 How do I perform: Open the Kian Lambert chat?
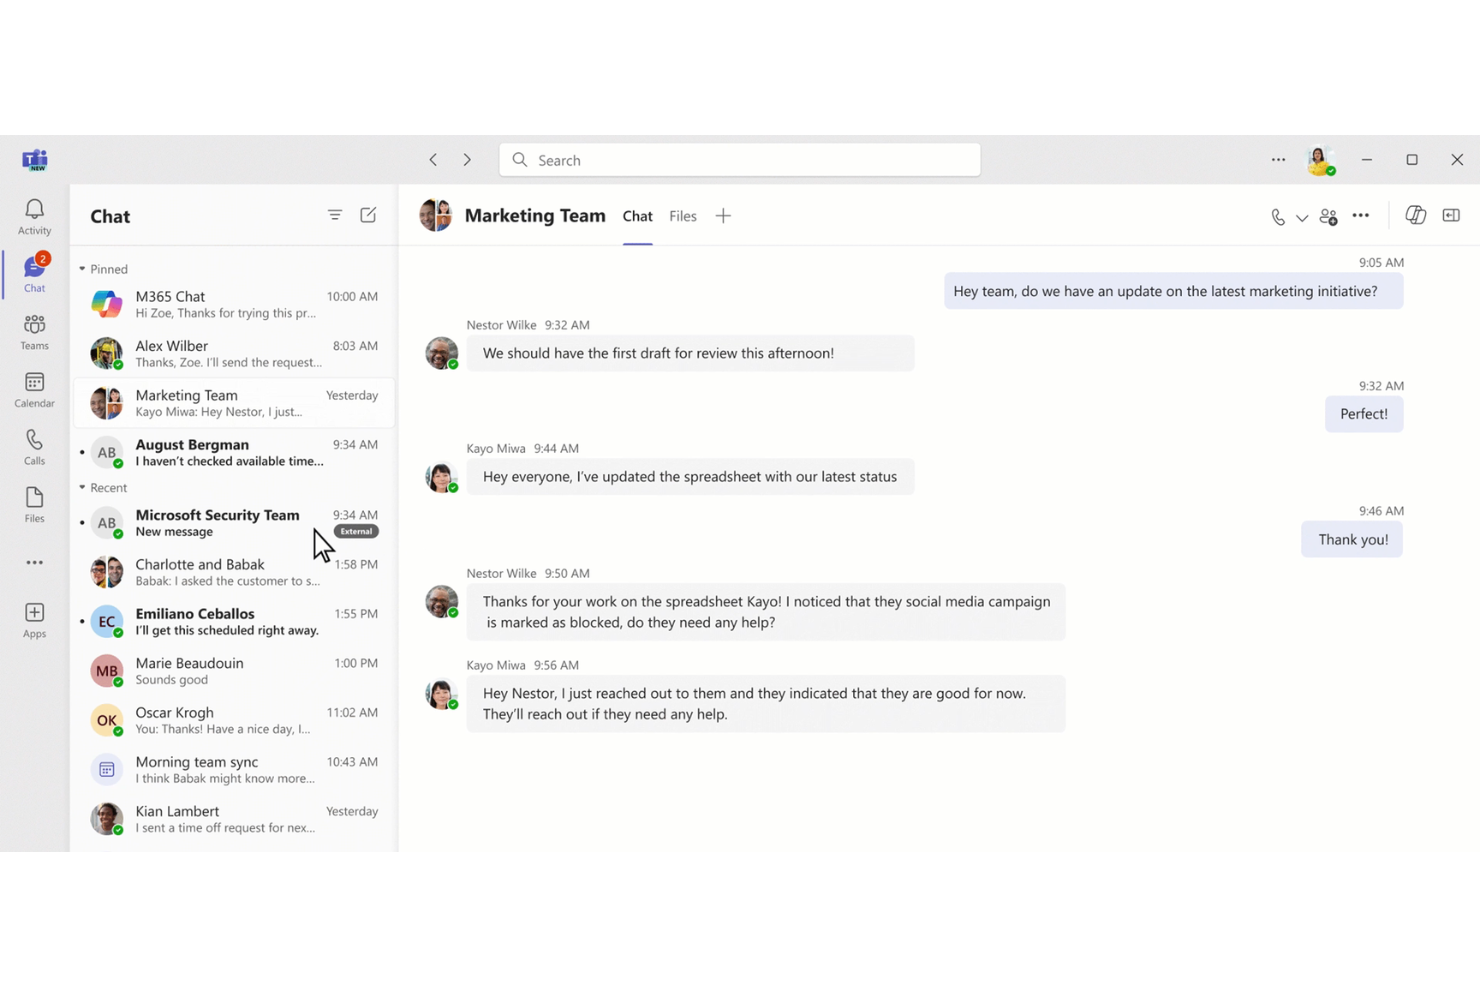click(x=234, y=819)
